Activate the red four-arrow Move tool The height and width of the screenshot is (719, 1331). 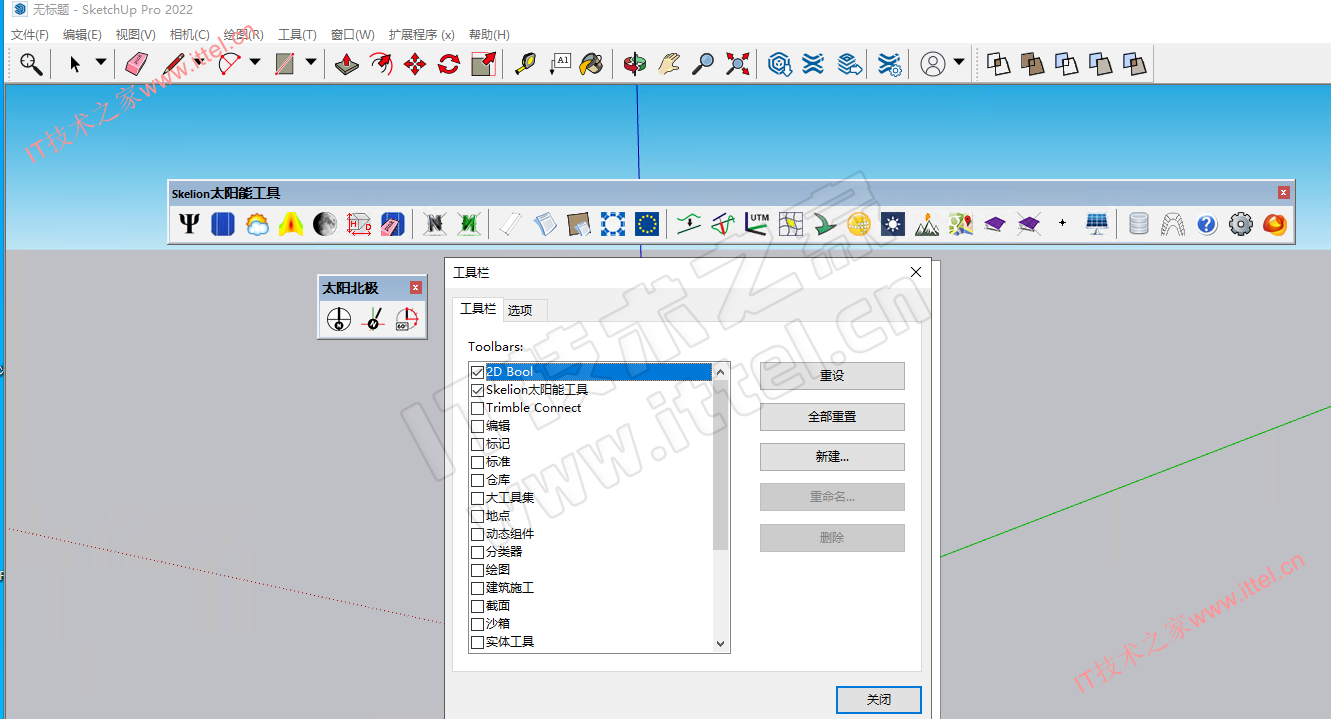pos(415,64)
